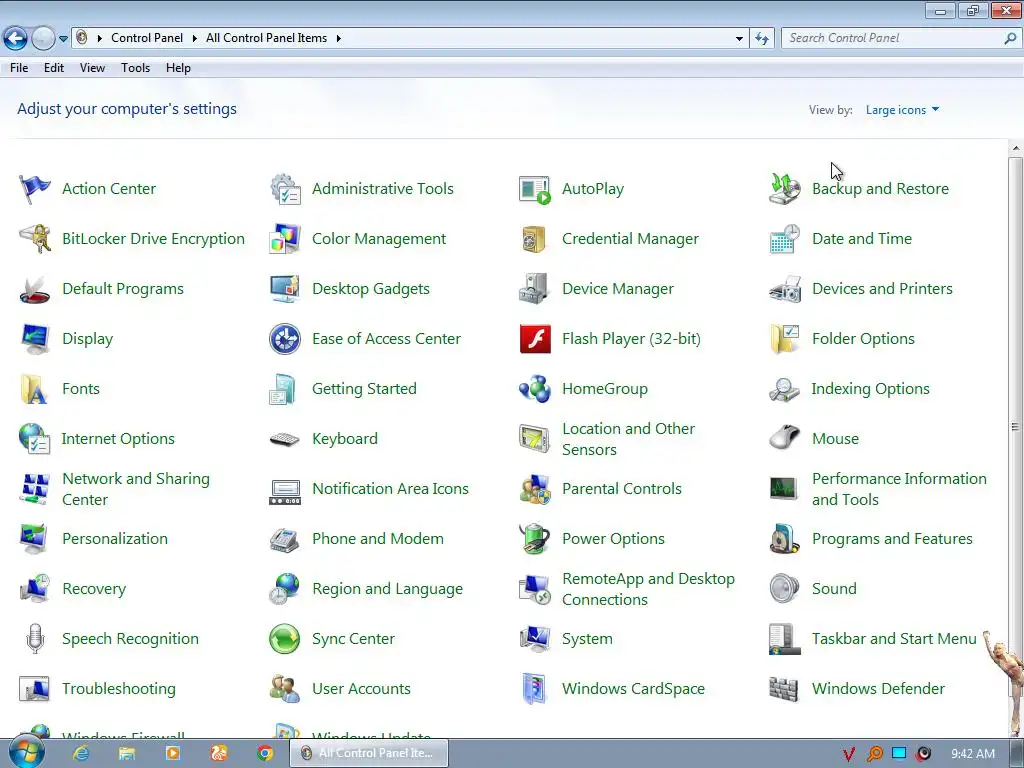Click the Speech Recognition microphone icon
Screen dimensions: 1024x768
(x=35, y=639)
